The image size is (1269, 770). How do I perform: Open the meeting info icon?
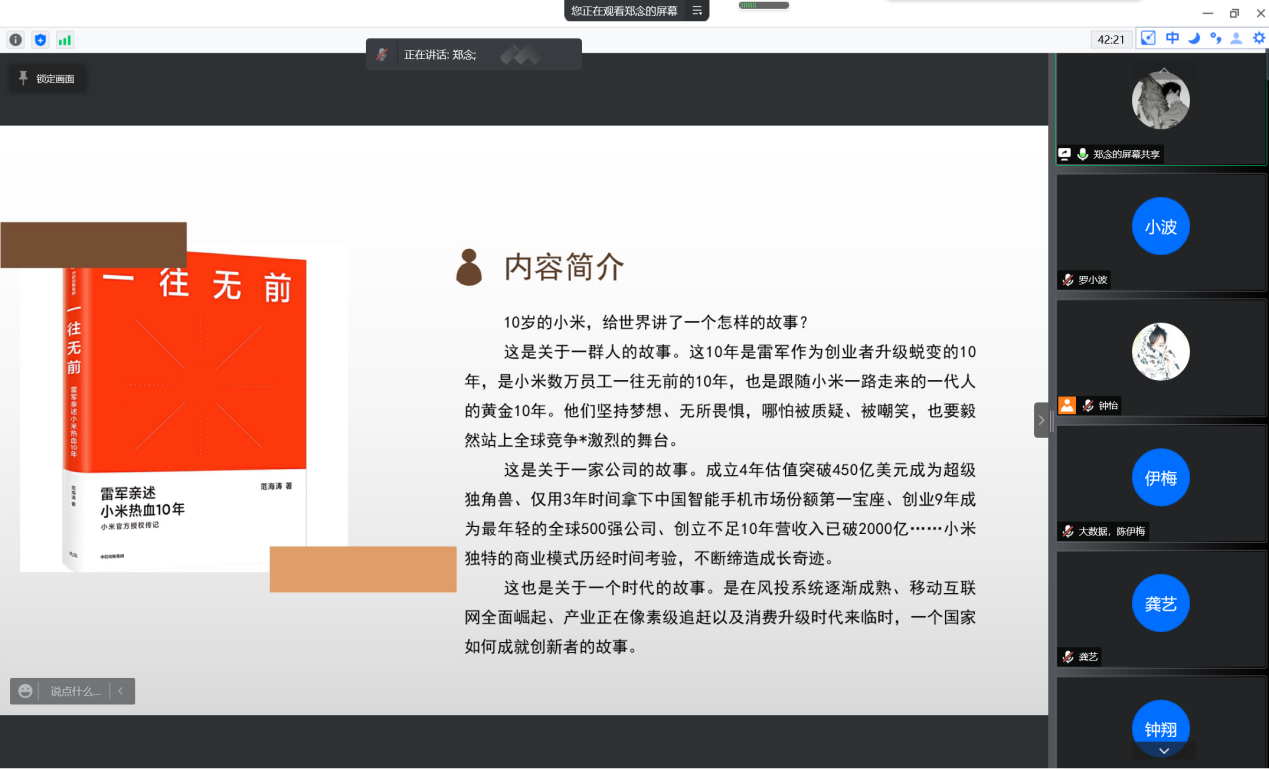15,40
